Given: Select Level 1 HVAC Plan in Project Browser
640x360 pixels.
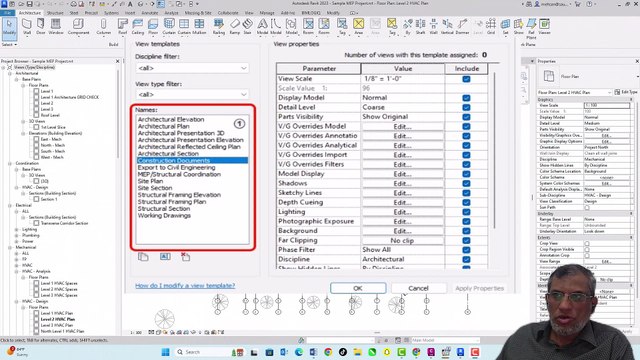Looking at the screenshot, I should (x=57, y=313).
